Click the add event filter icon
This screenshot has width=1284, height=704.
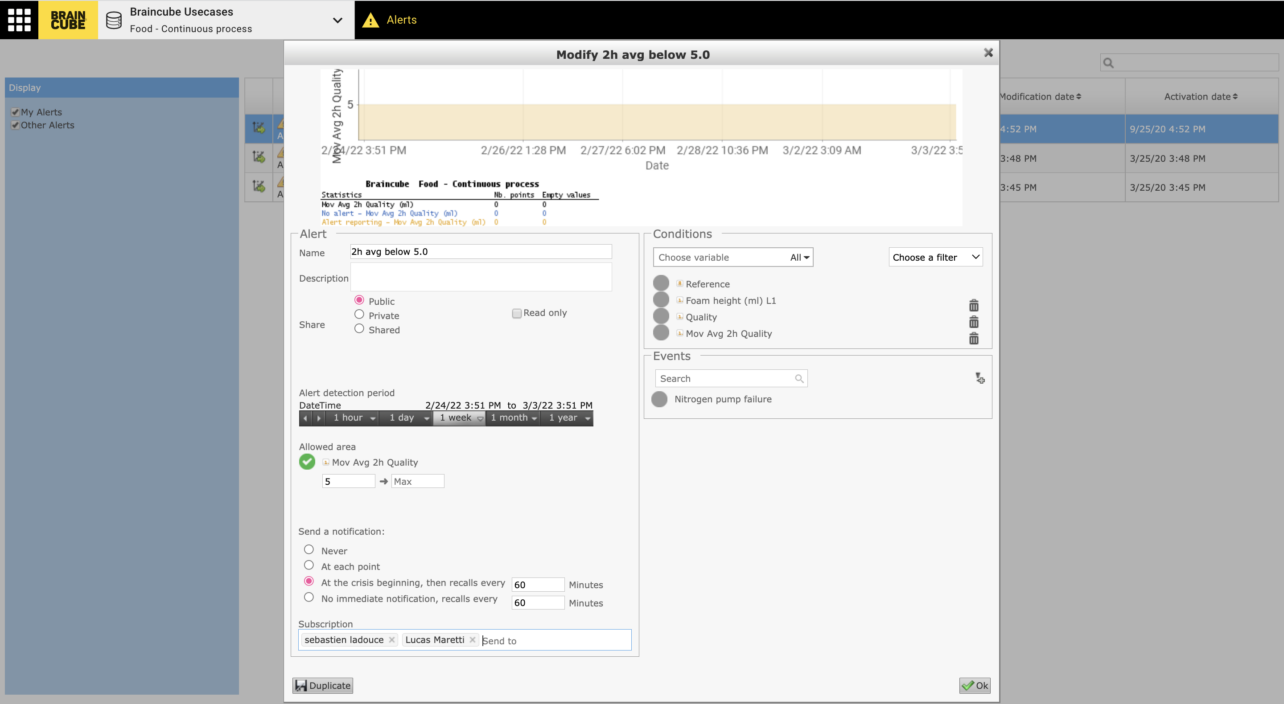tap(979, 379)
